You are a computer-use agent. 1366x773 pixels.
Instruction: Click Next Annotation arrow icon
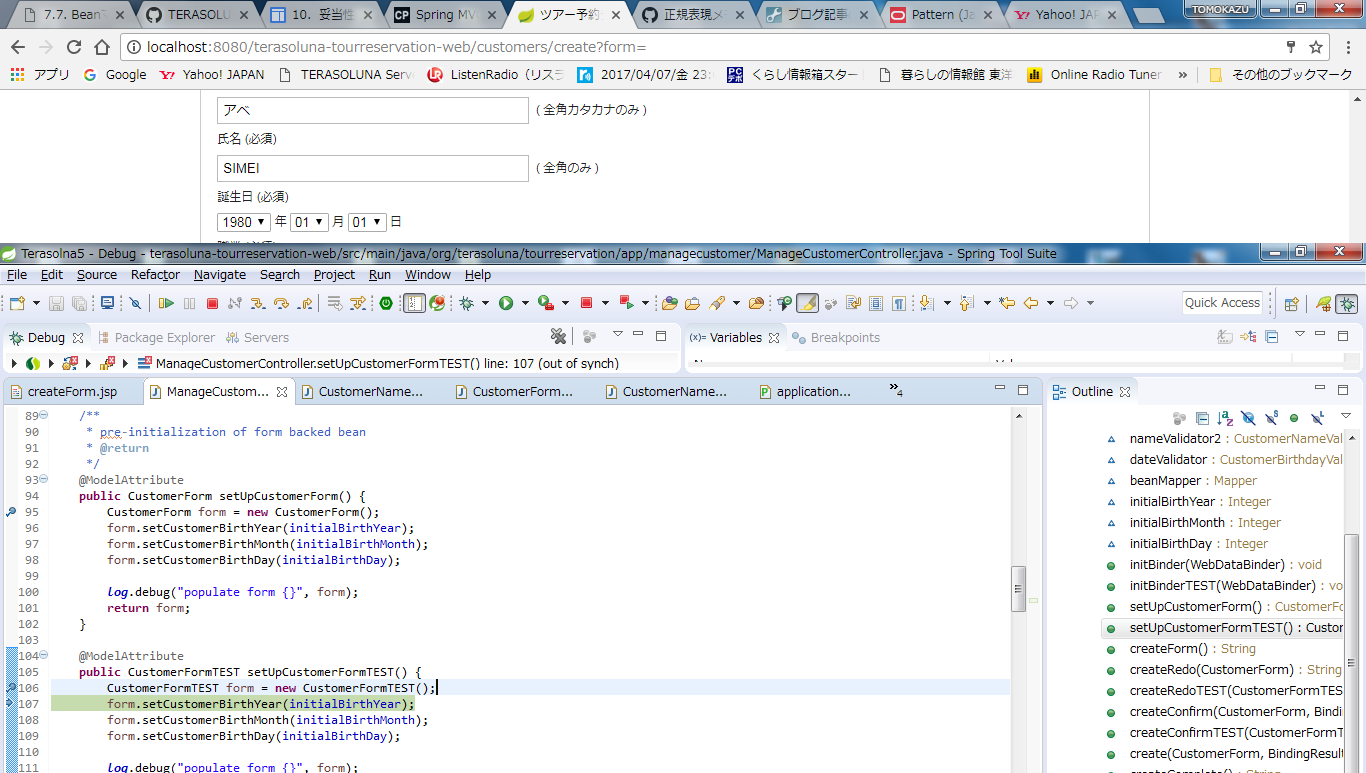926,303
